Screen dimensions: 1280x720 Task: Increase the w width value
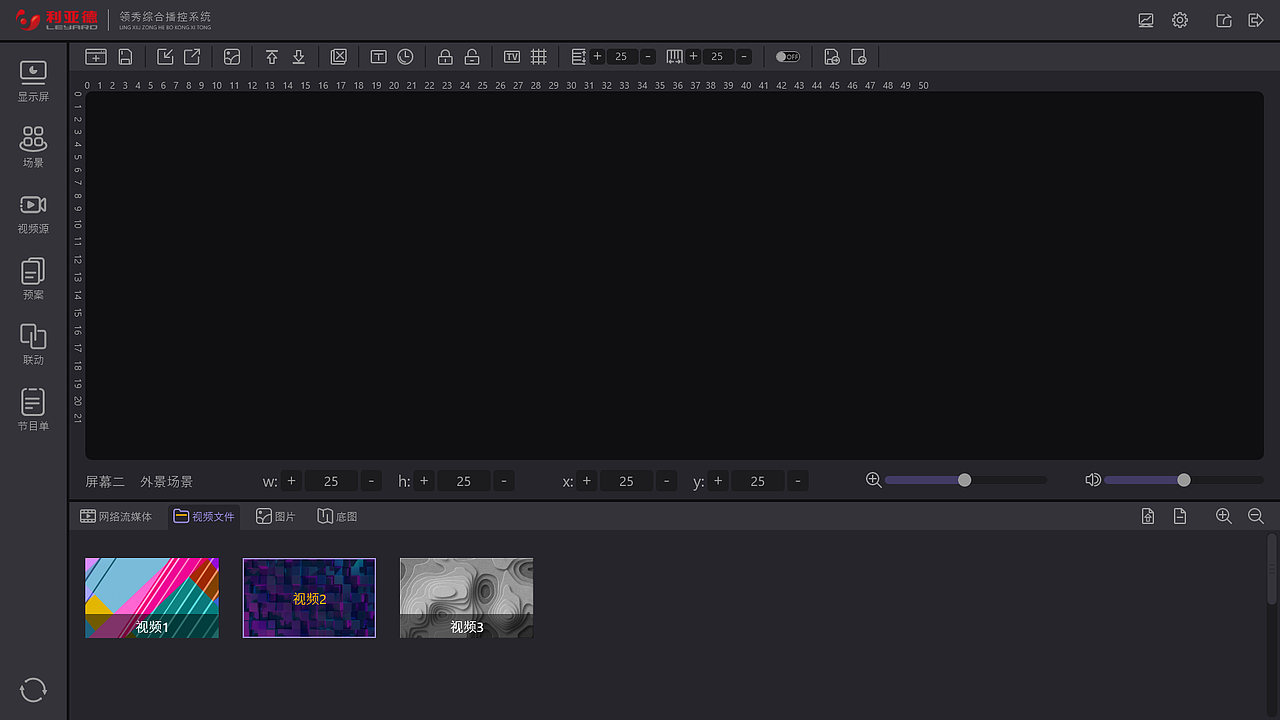pos(292,481)
